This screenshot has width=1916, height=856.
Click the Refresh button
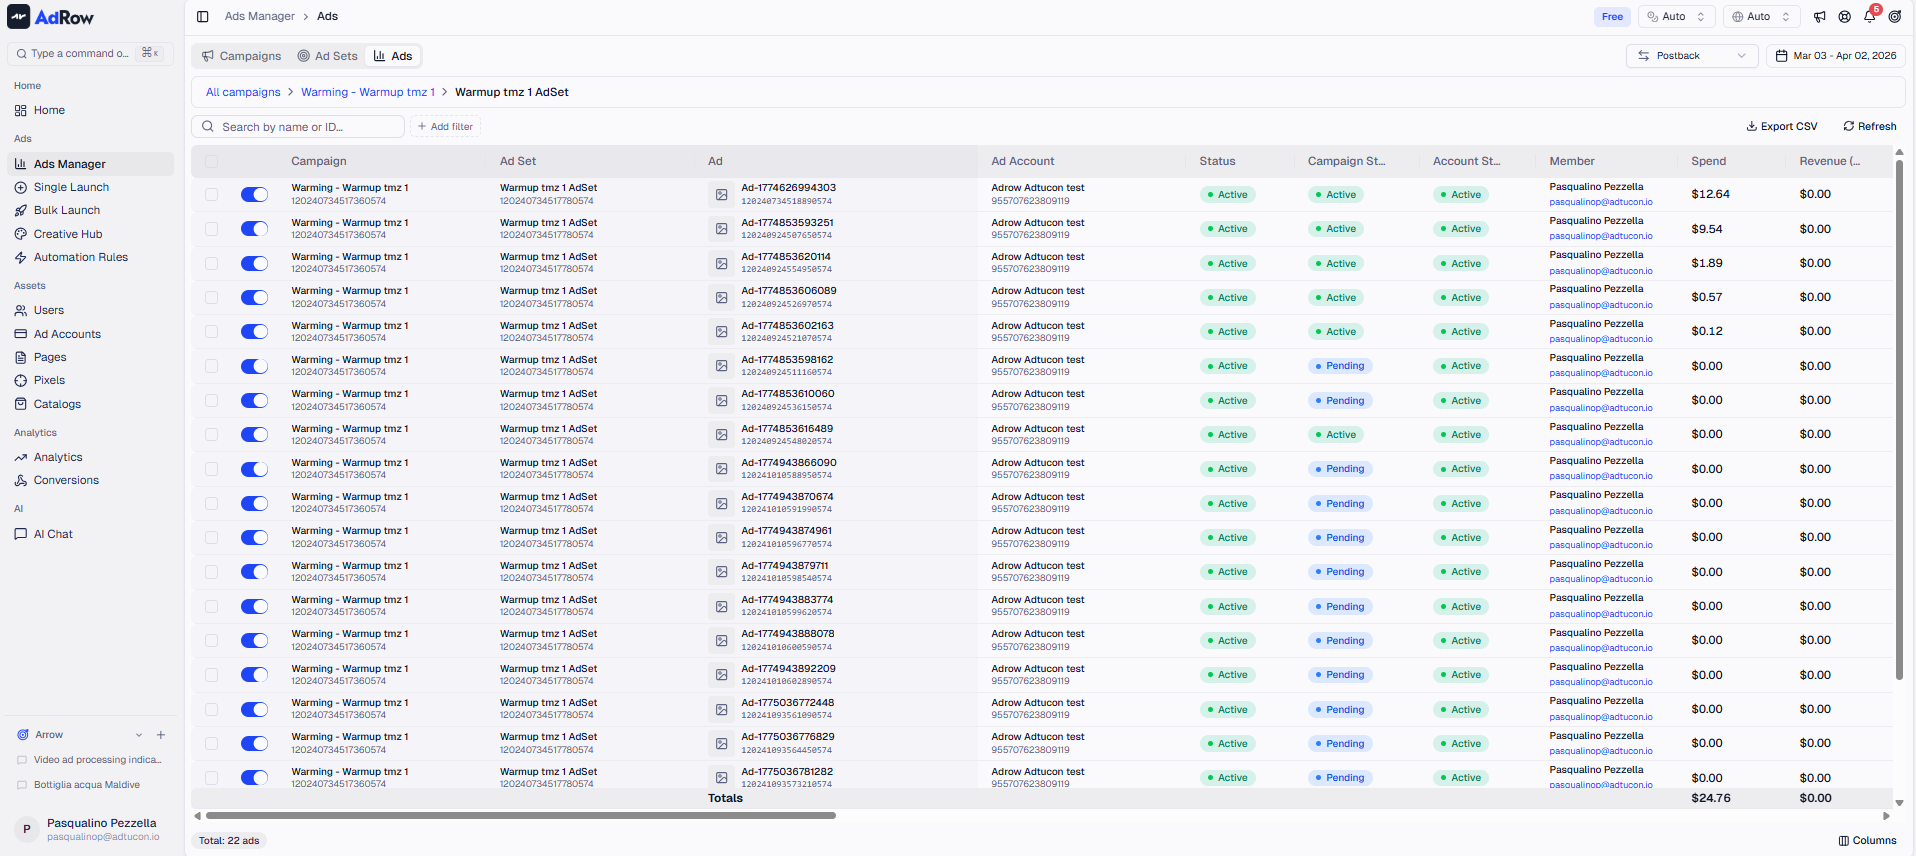[x=1870, y=126]
